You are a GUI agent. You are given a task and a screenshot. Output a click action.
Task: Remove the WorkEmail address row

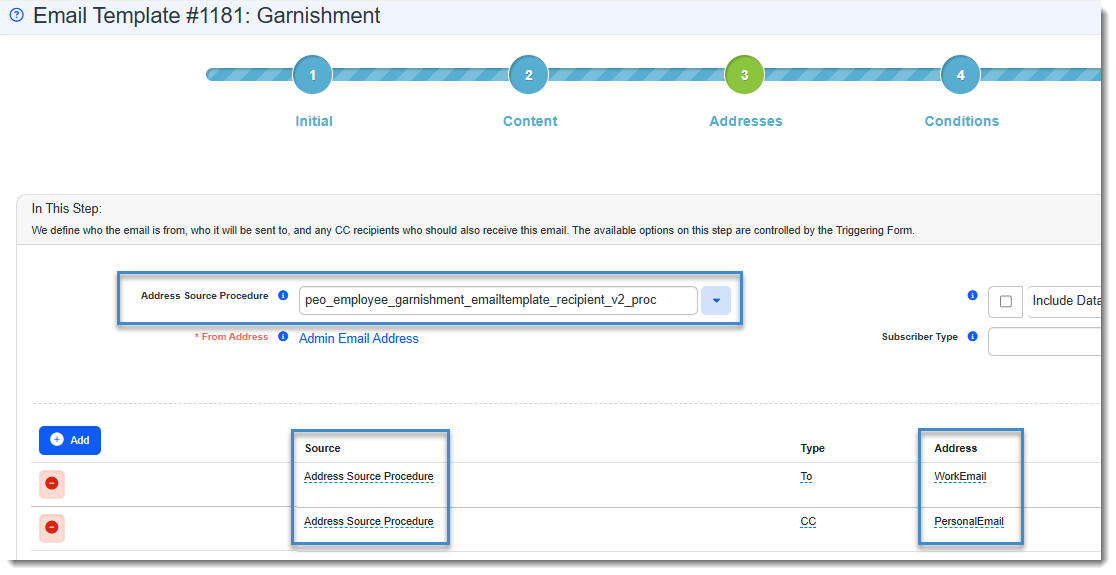(x=52, y=484)
